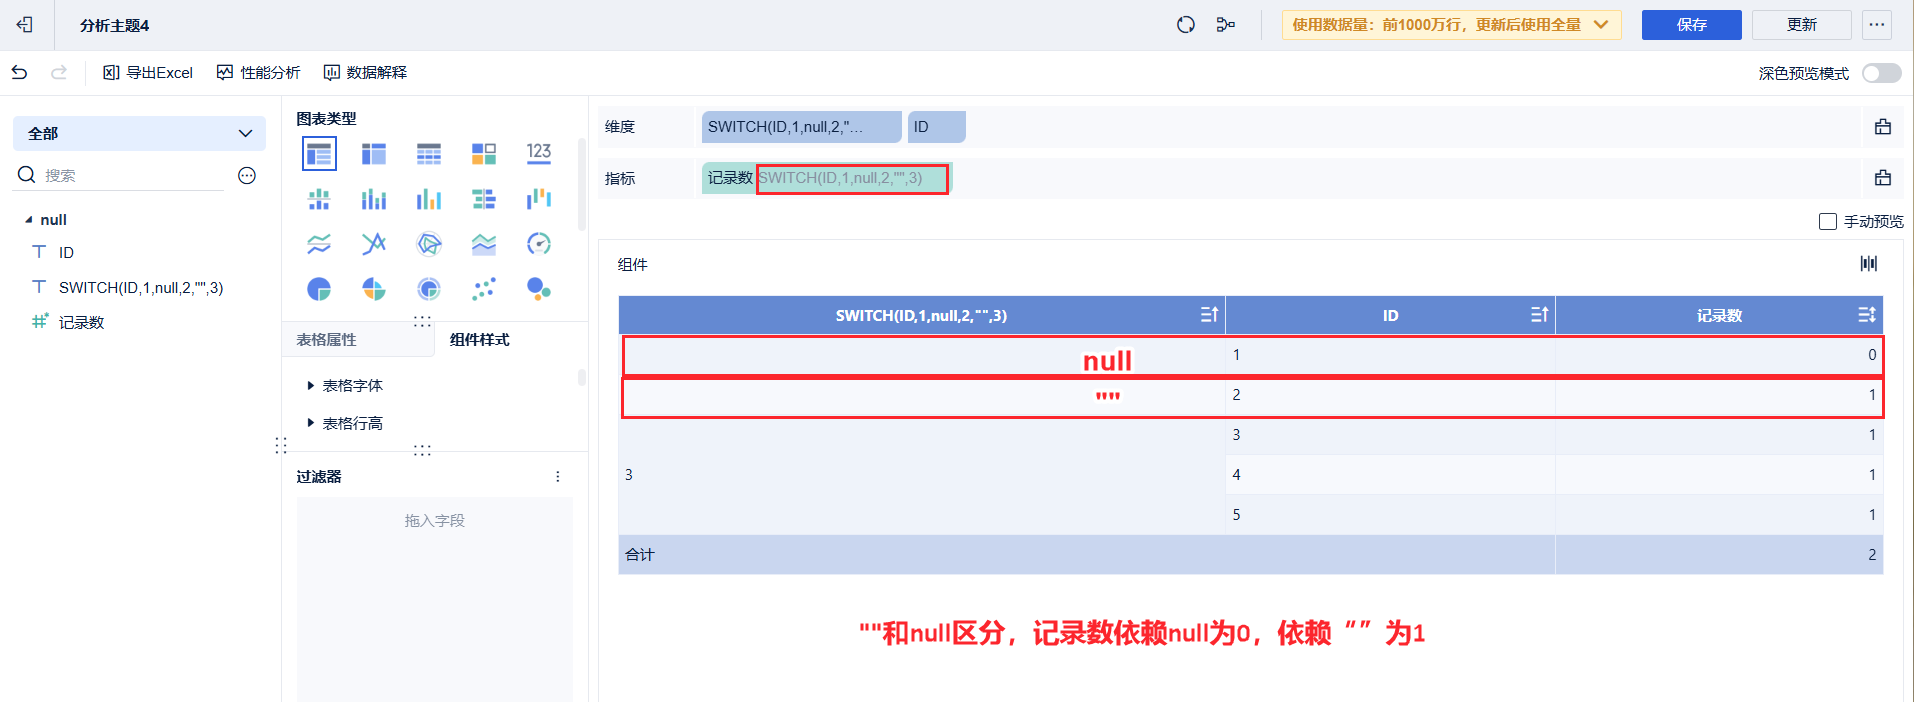Screen dimensions: 1914x702
Task: Open field list options circle icon
Action: pos(247,176)
